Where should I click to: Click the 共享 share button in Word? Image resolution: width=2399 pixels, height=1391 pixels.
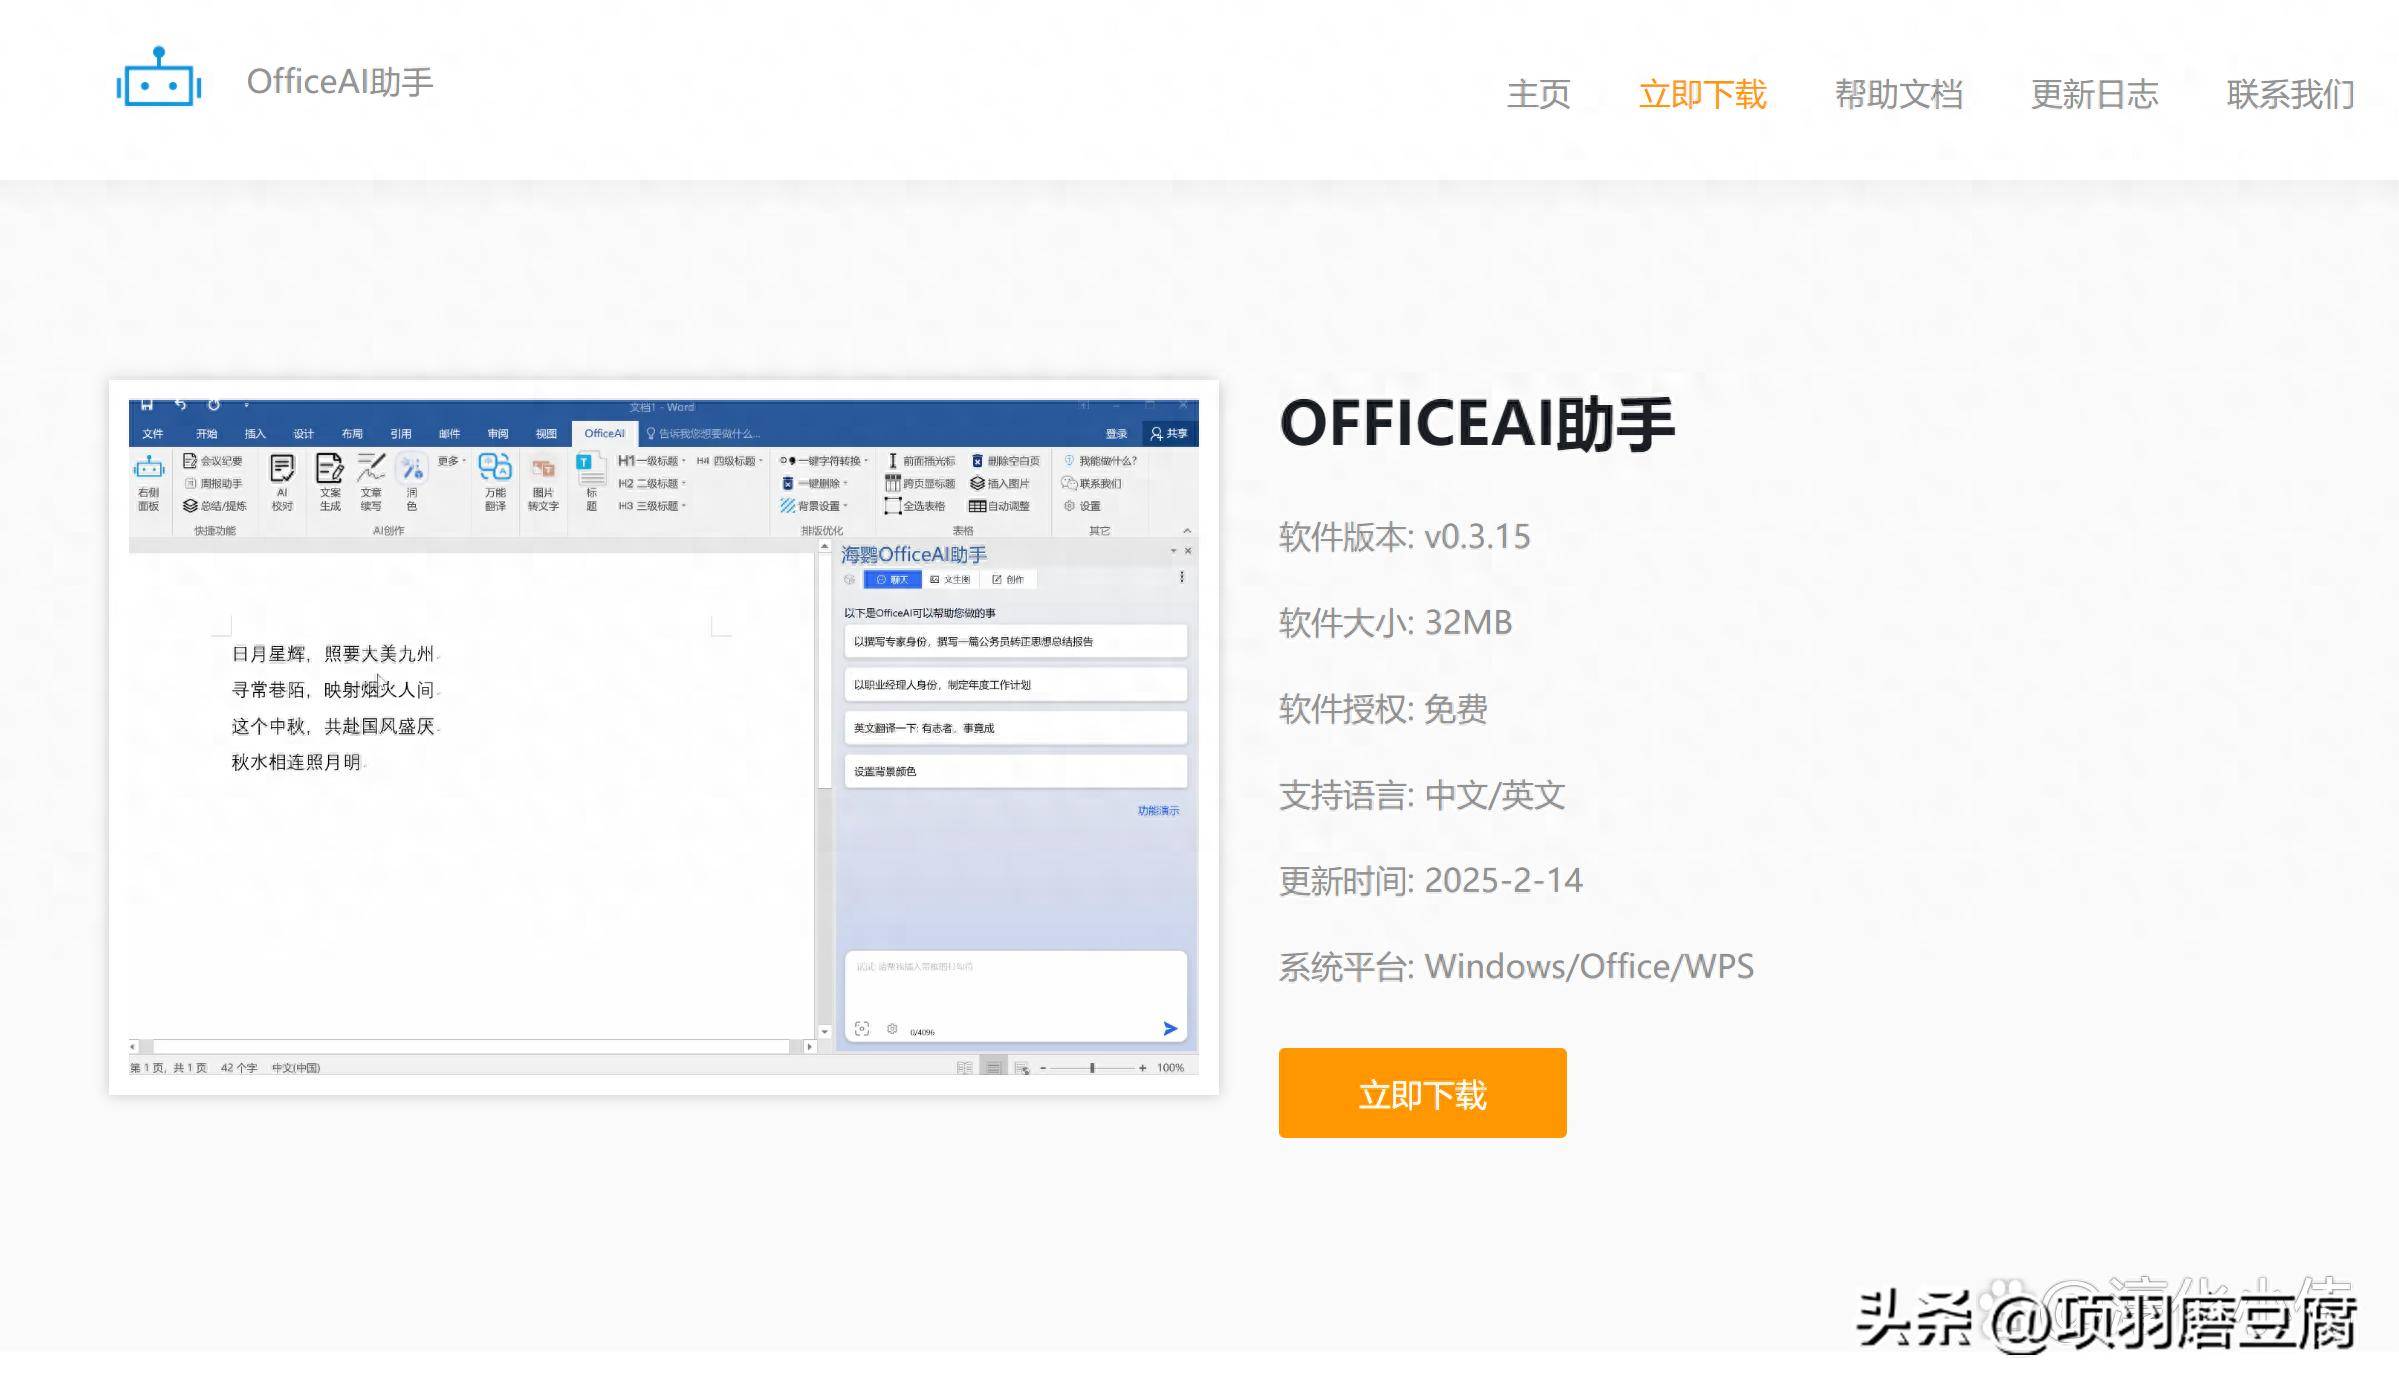pyautogui.click(x=1168, y=433)
